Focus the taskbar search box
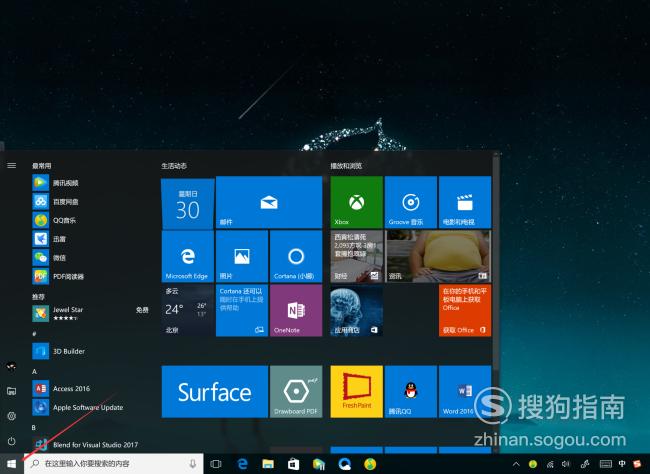Image resolution: width=650 pixels, height=474 pixels. pyautogui.click(x=114, y=464)
